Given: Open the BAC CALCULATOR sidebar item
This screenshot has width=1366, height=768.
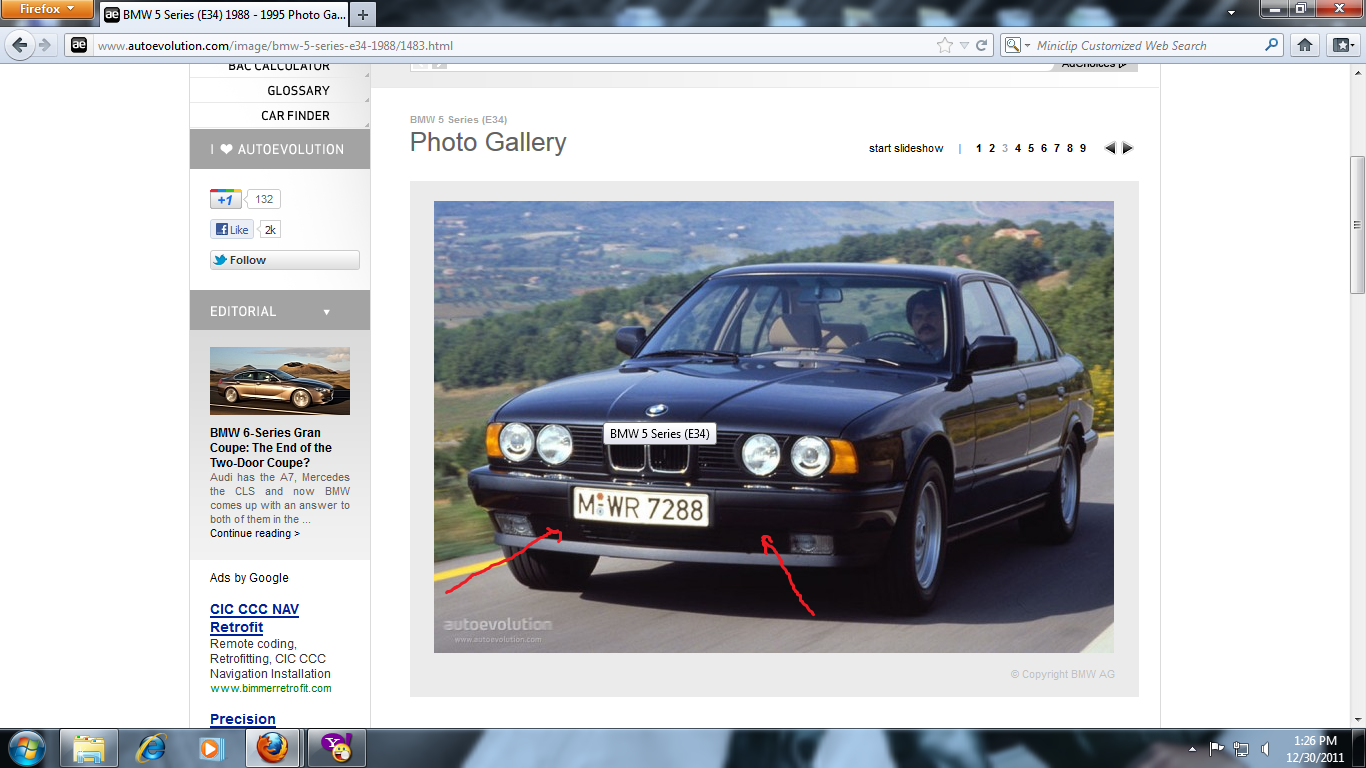Looking at the screenshot, I should point(279,68).
